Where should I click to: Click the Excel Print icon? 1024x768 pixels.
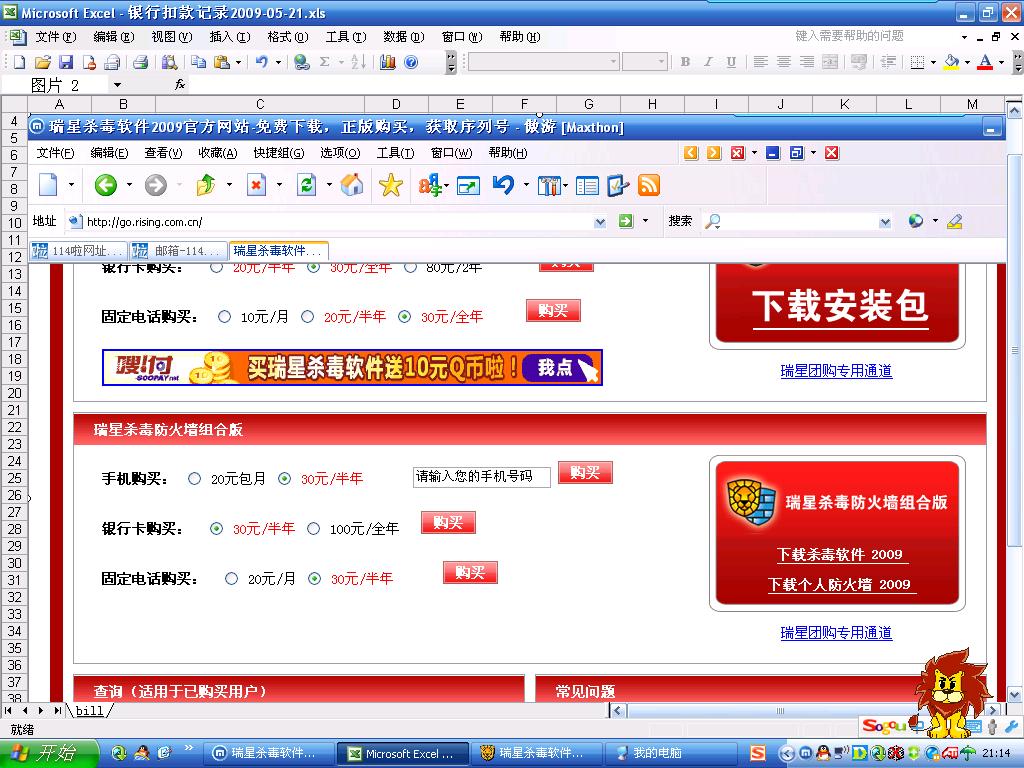pyautogui.click(x=140, y=62)
